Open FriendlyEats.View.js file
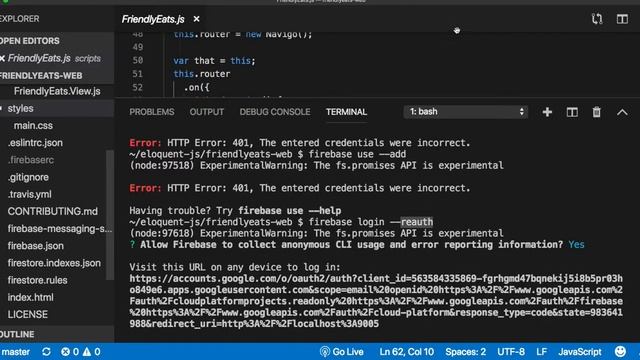 (57, 91)
